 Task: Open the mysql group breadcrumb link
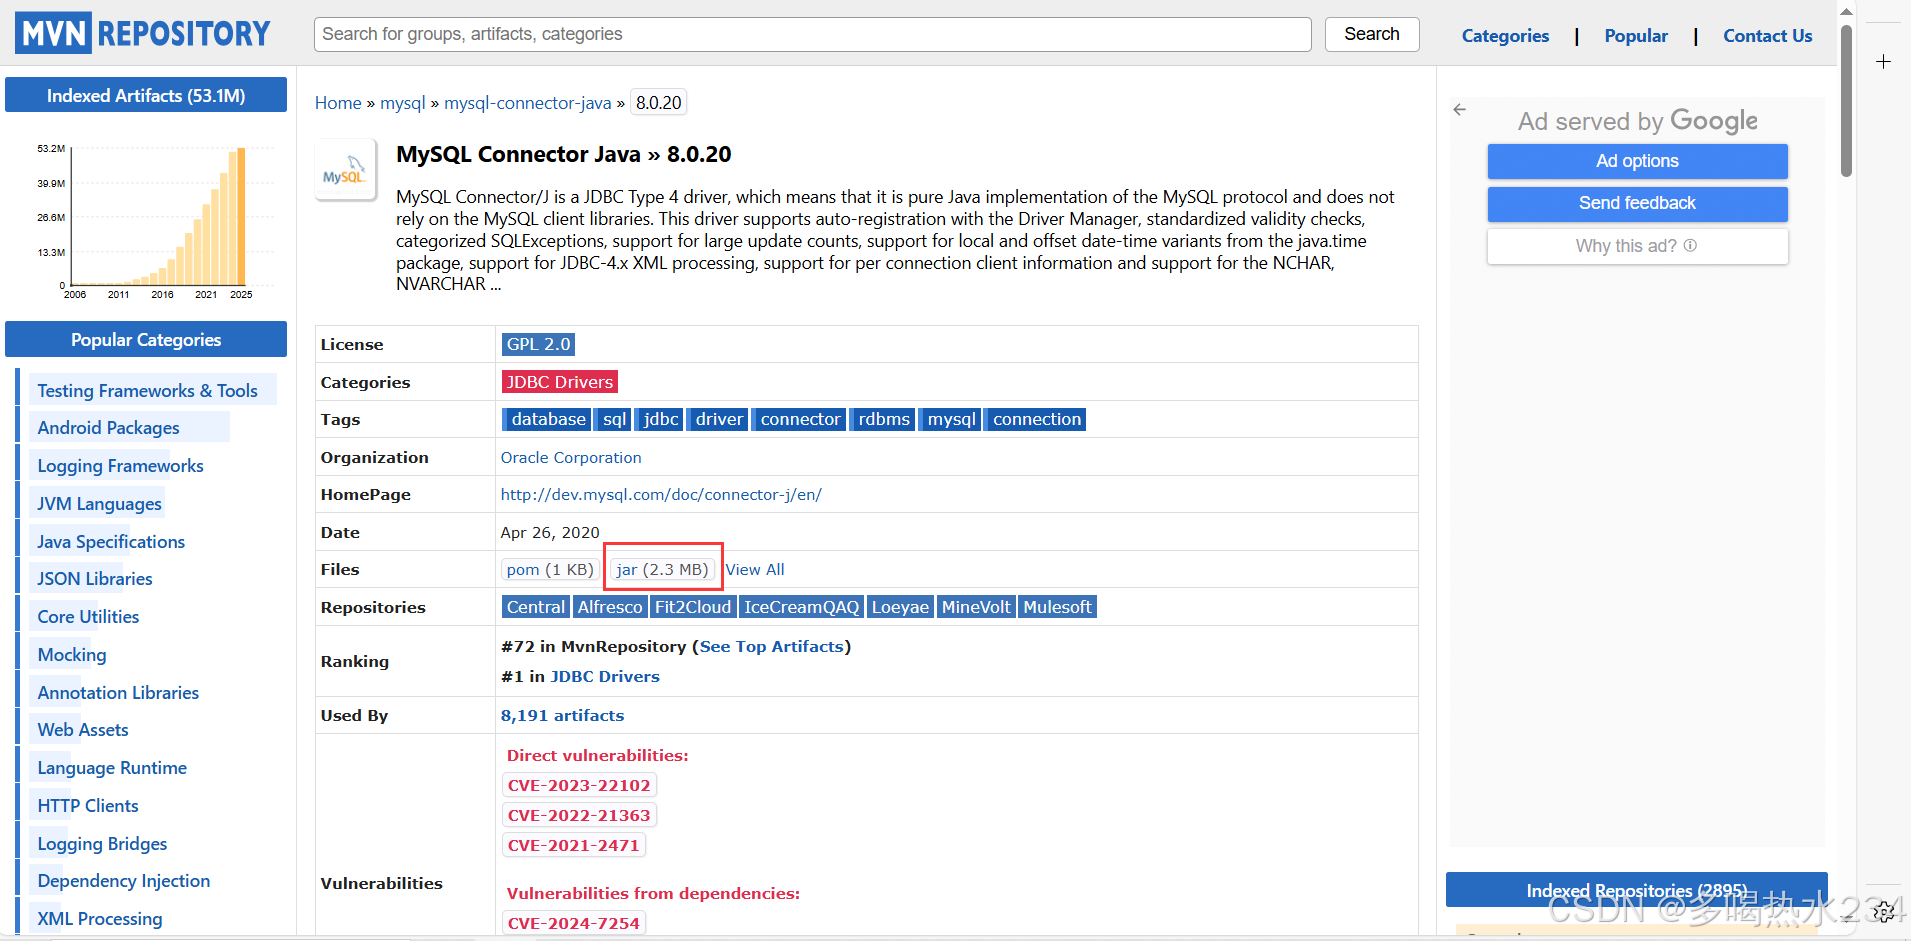pos(403,103)
